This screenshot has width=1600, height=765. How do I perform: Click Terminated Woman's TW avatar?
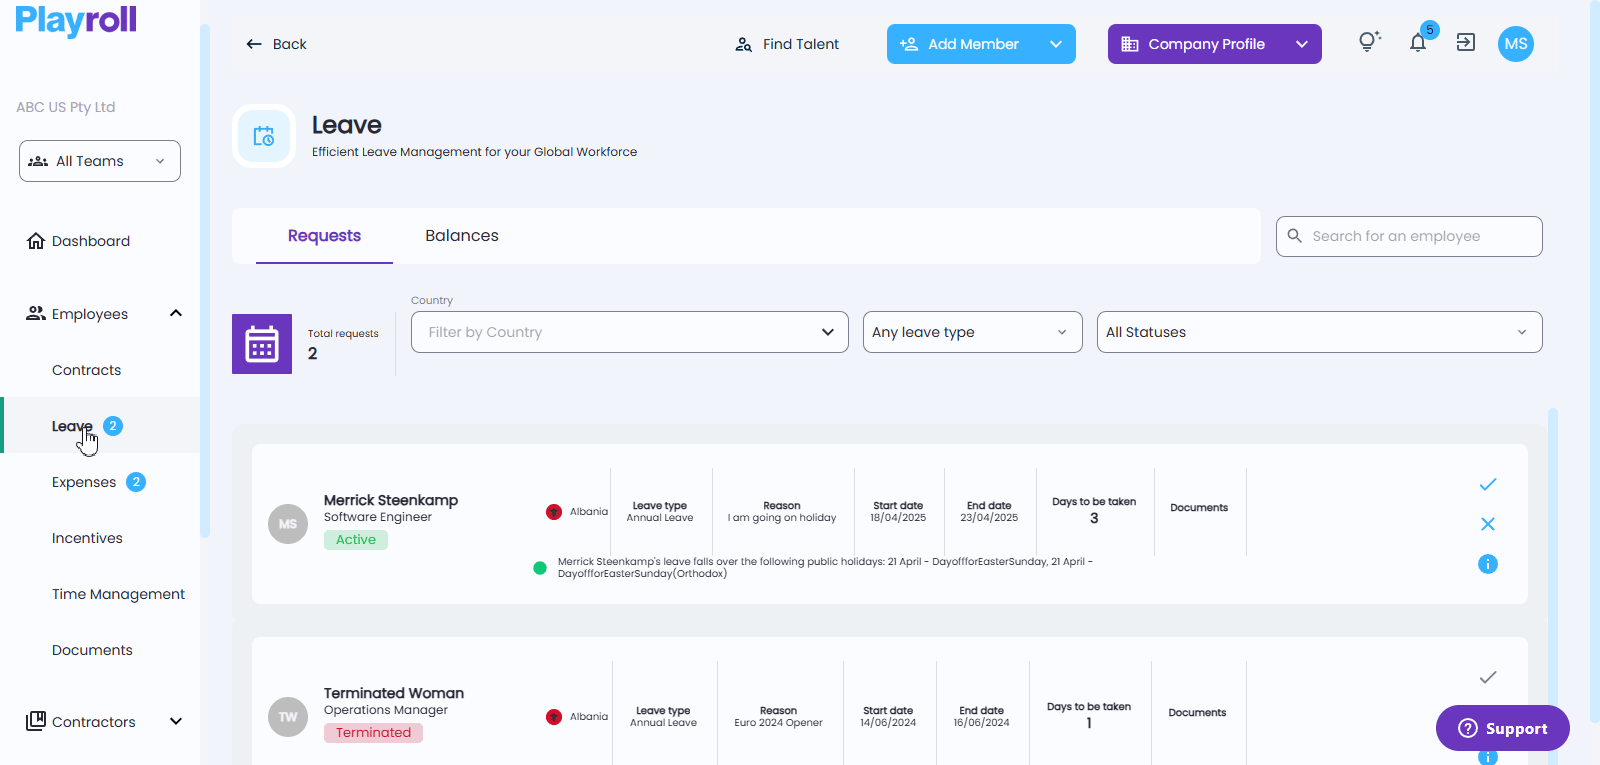[288, 717]
